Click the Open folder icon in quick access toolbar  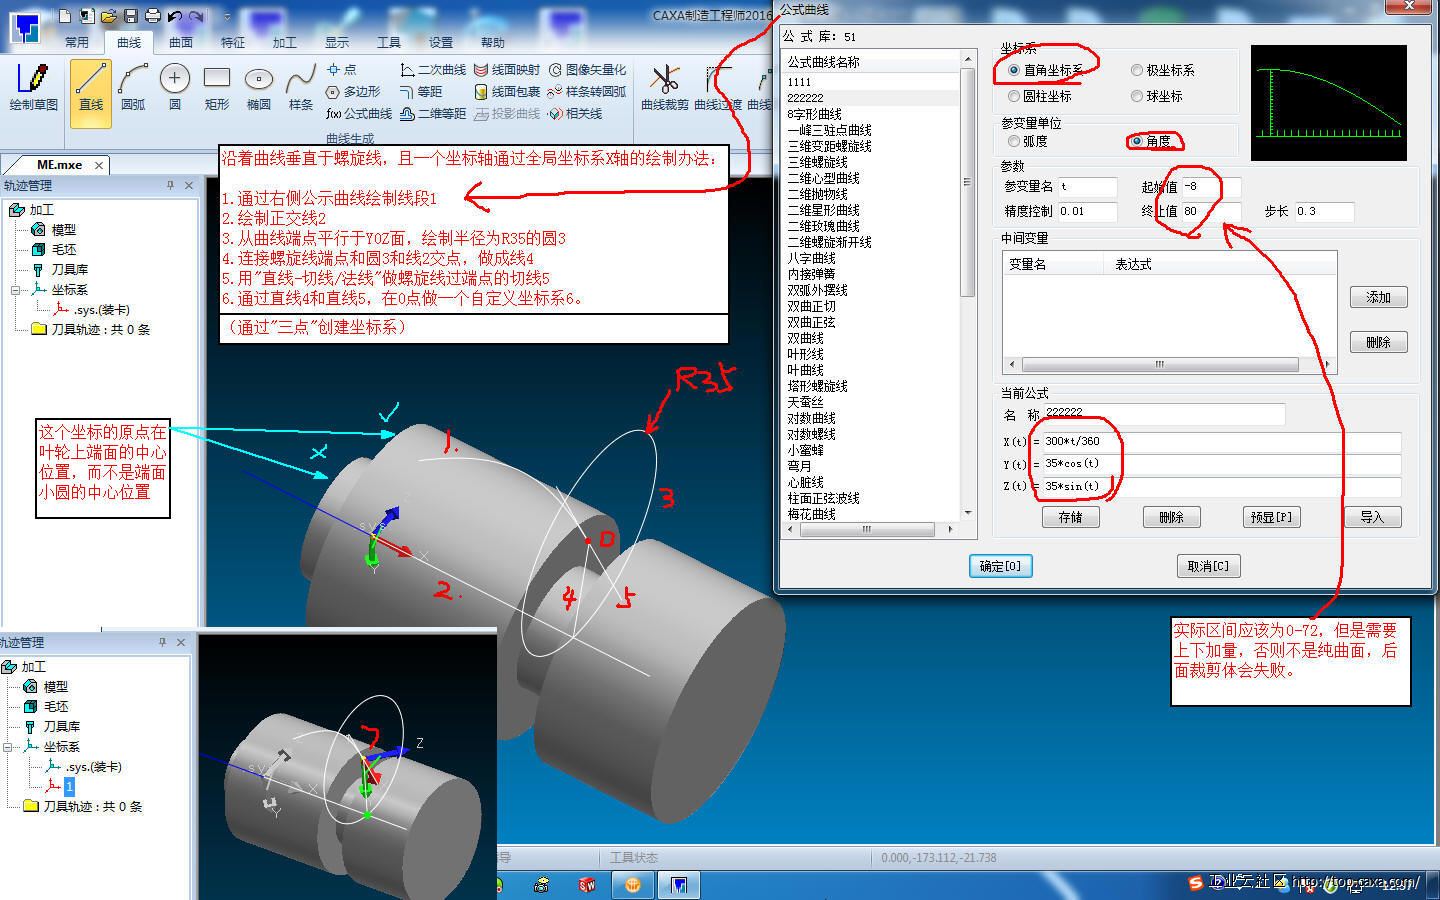coord(109,15)
